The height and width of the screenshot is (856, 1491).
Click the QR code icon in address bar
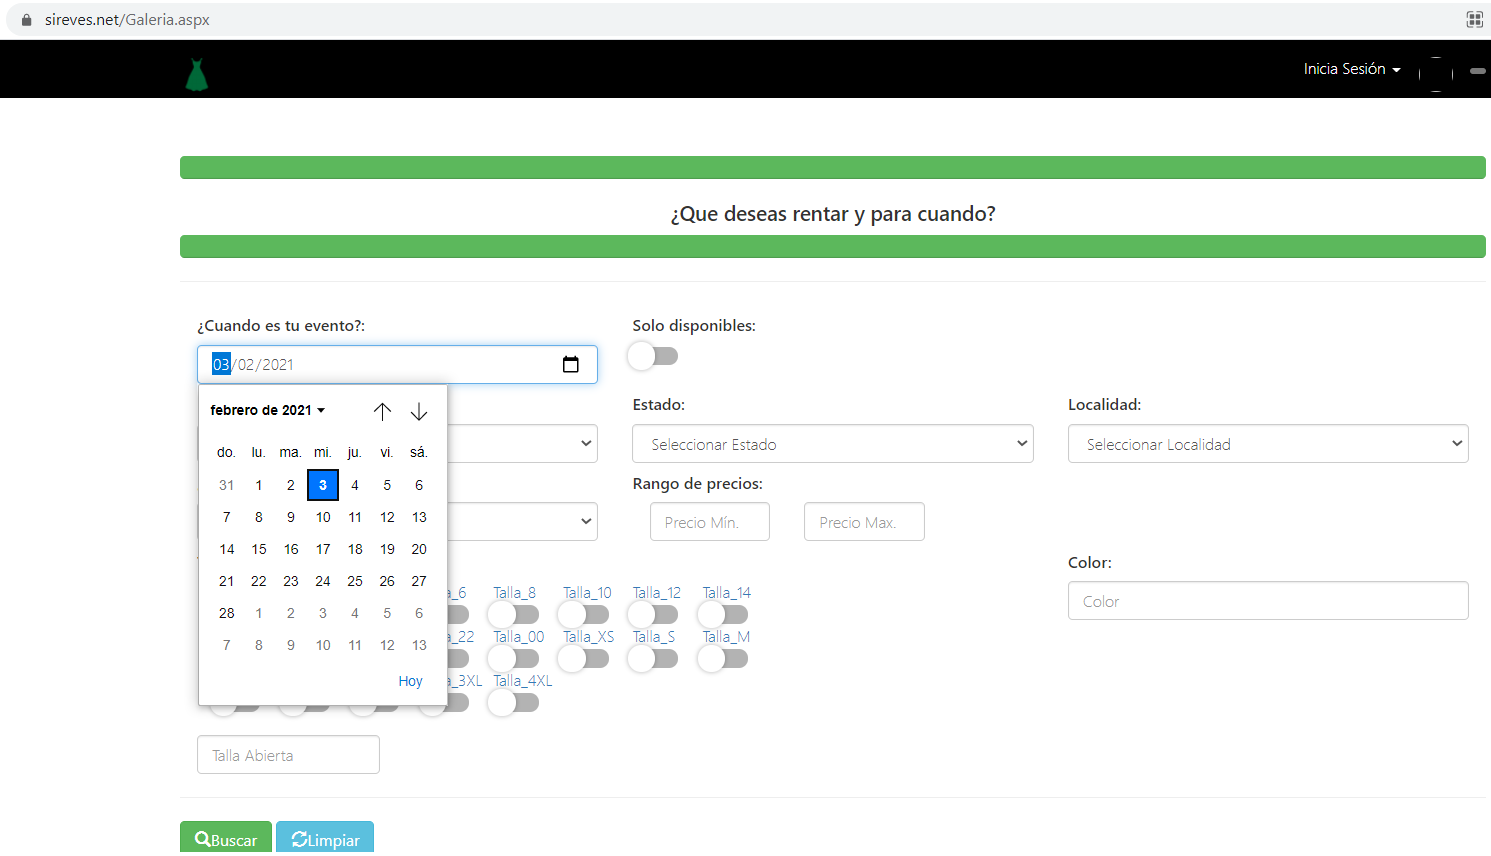[1474, 20]
